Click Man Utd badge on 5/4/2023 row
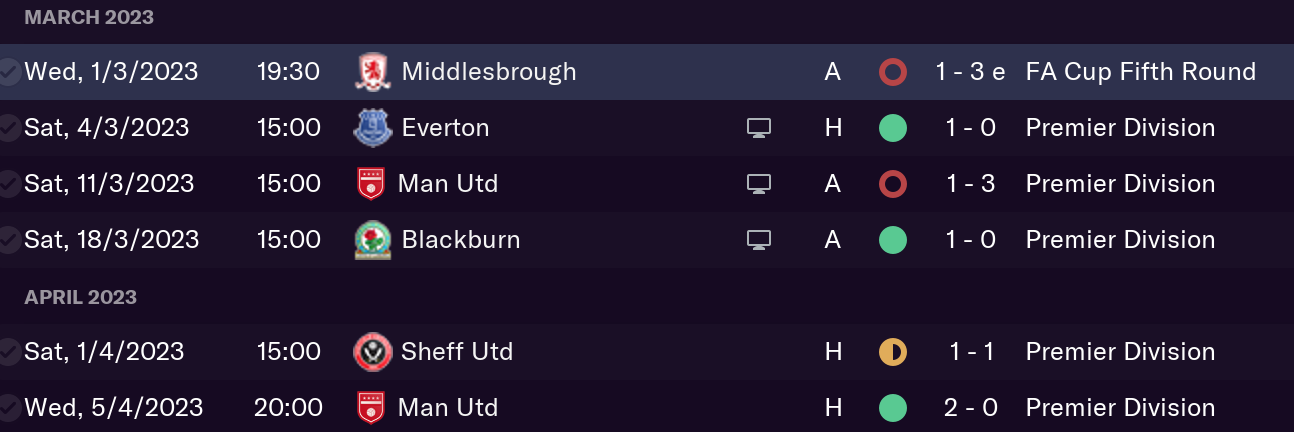This screenshot has height=432, width=1294. coord(371,408)
